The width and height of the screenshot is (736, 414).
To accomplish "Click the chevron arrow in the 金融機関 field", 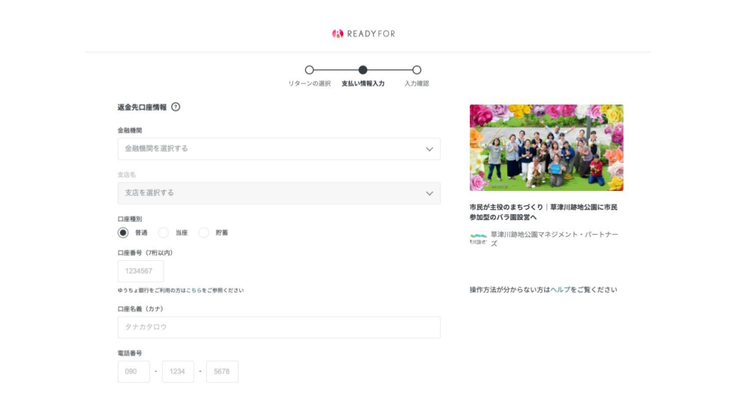I will [x=429, y=149].
